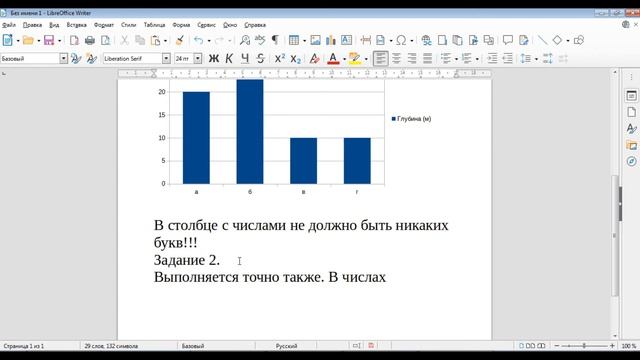Image resolution: width=640 pixels, height=360 pixels.
Task: Open the Вставка menu
Action: [76, 25]
